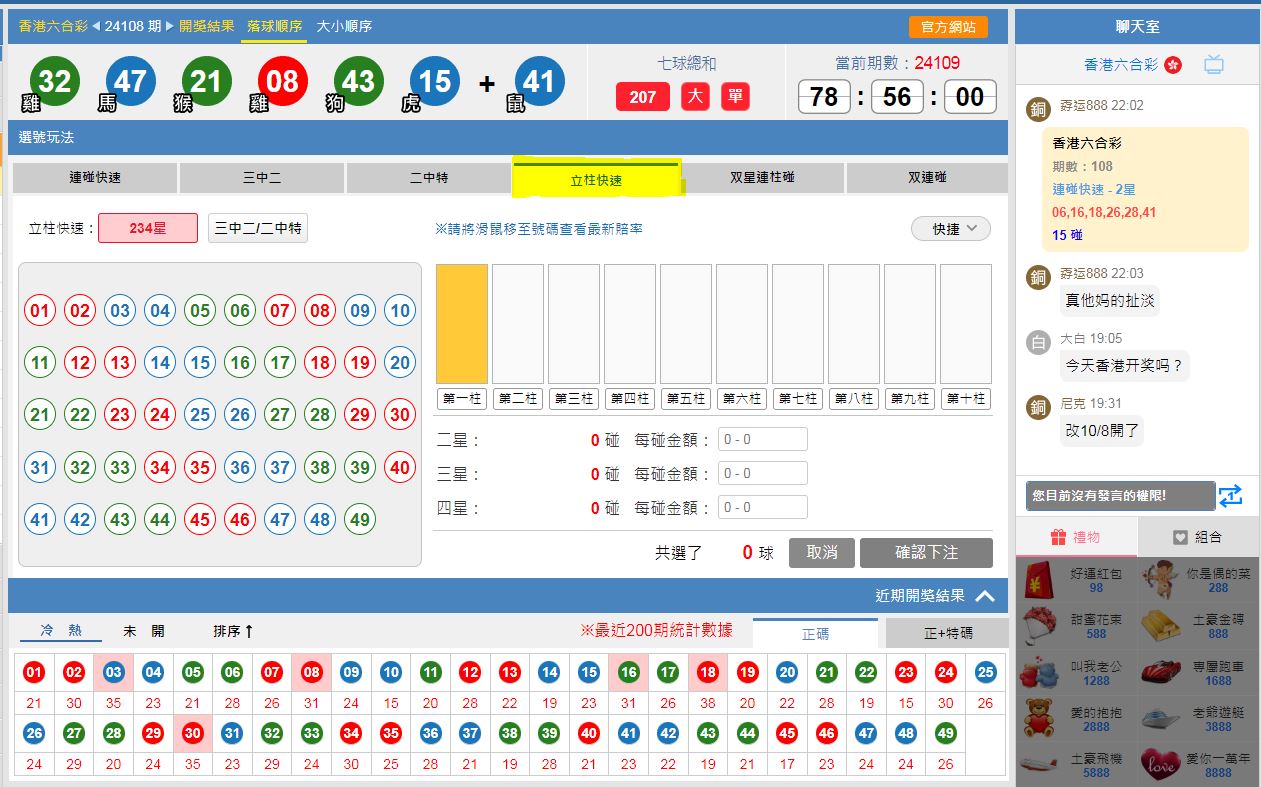
Task: Open the 双連碰 play tab
Action: point(927,178)
